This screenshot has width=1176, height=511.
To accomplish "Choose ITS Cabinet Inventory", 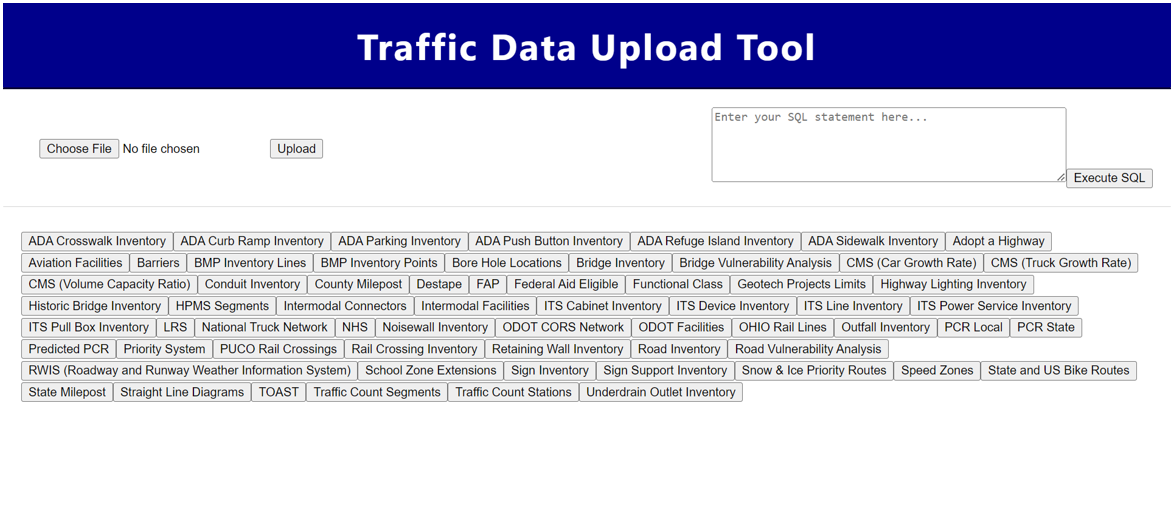I will pyautogui.click(x=603, y=306).
